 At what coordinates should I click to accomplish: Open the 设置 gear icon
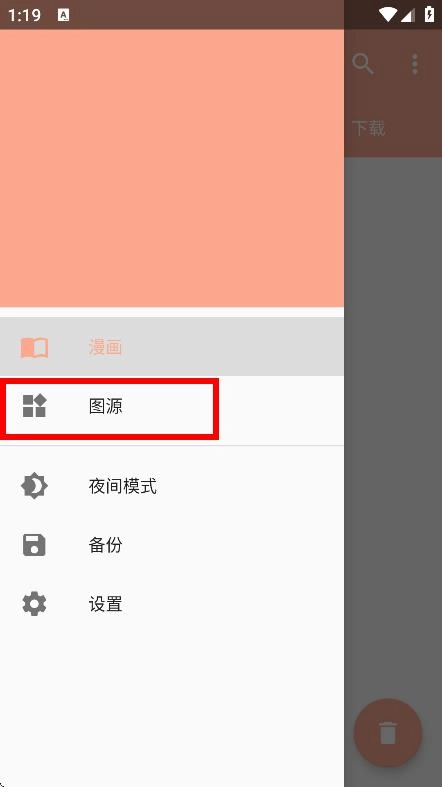click(34, 604)
